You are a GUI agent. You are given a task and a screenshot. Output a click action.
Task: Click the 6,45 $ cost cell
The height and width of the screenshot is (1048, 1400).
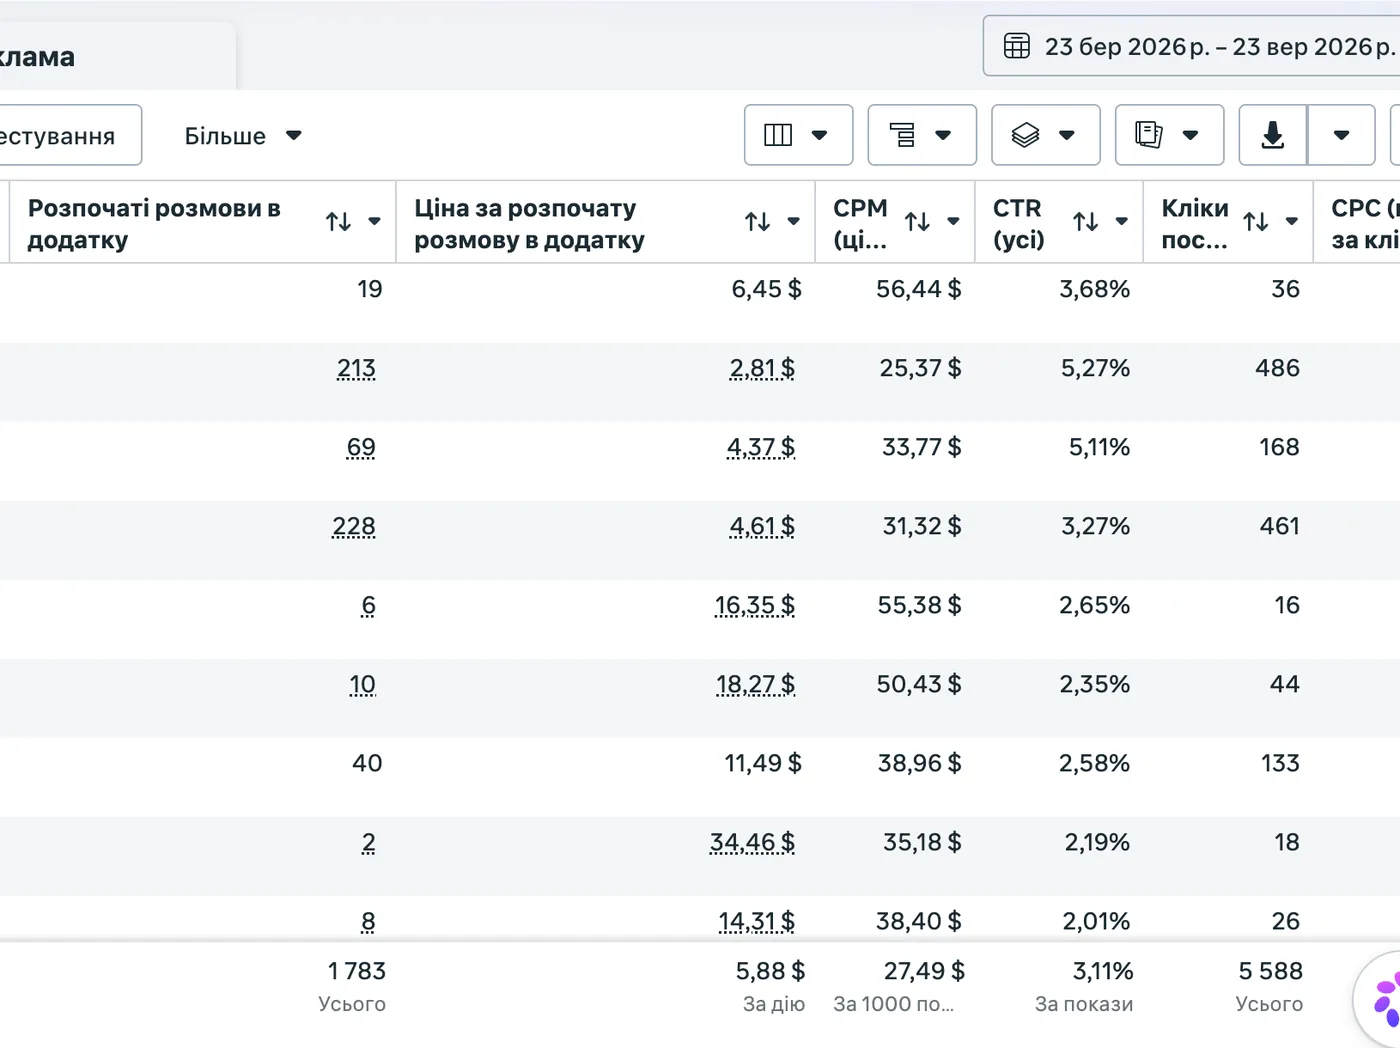point(767,289)
